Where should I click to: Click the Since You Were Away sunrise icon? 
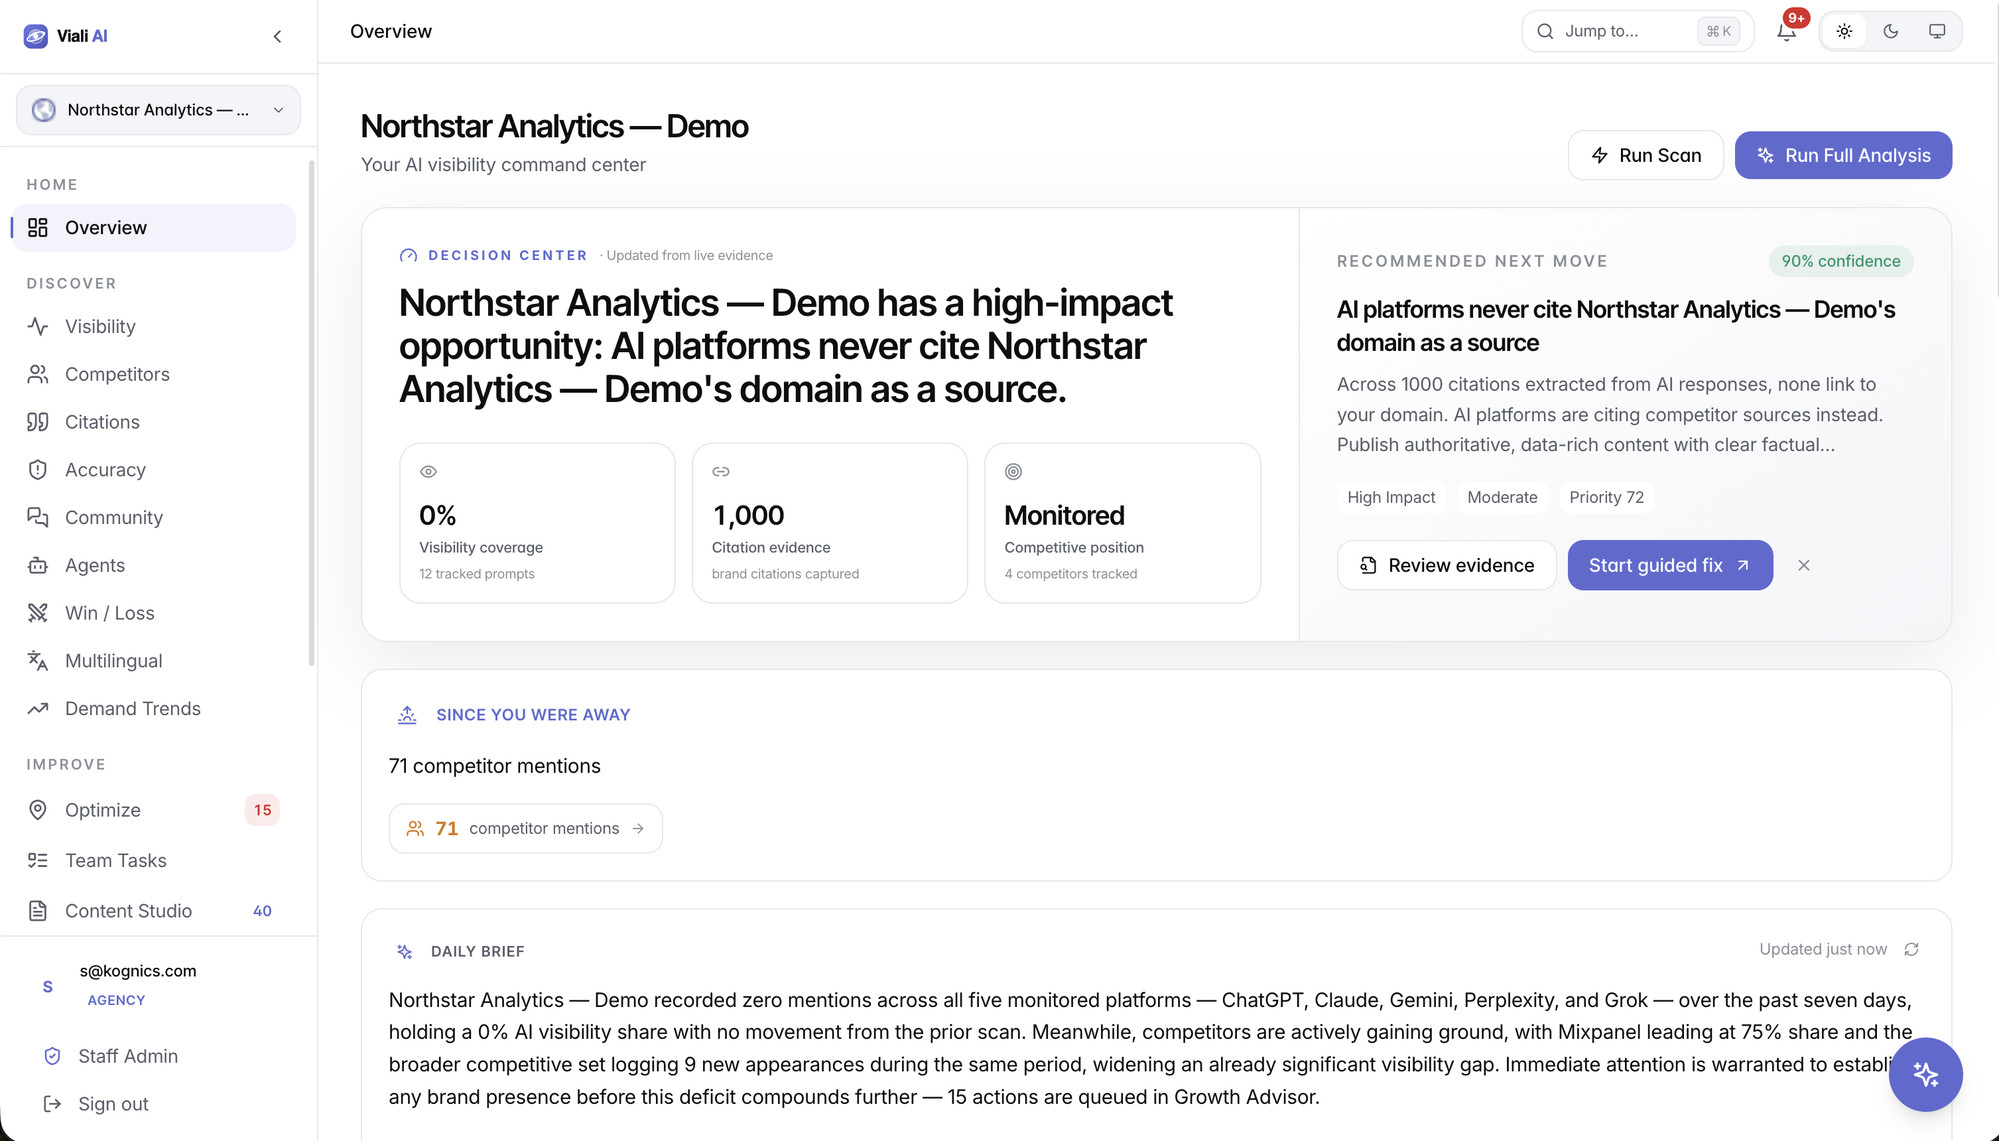point(407,714)
